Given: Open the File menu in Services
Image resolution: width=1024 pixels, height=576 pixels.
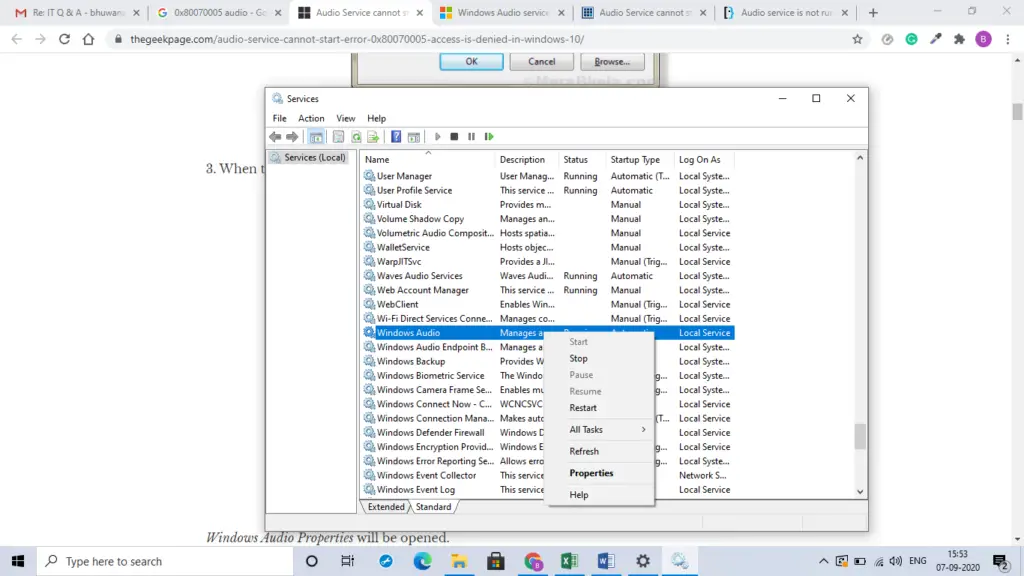Looking at the screenshot, I should pos(280,118).
